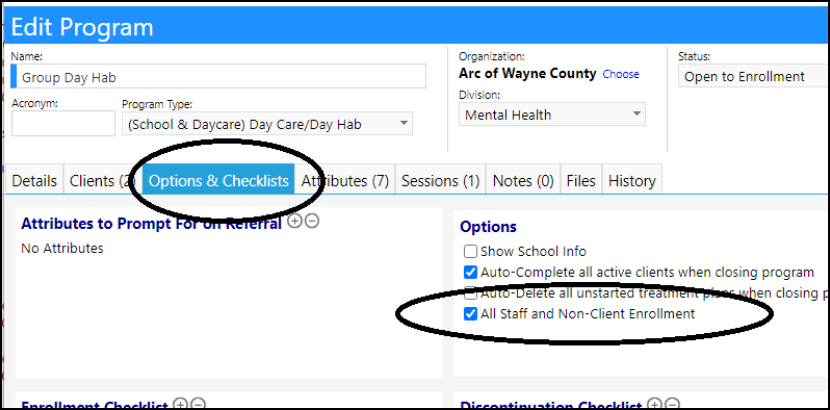Go to the Attributes (7) tab
The width and height of the screenshot is (830, 410).
[345, 181]
